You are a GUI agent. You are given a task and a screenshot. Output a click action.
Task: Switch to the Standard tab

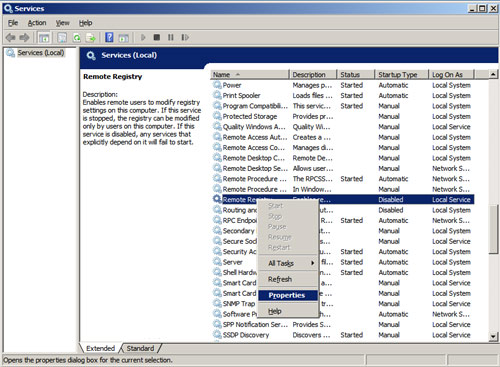[x=140, y=348]
